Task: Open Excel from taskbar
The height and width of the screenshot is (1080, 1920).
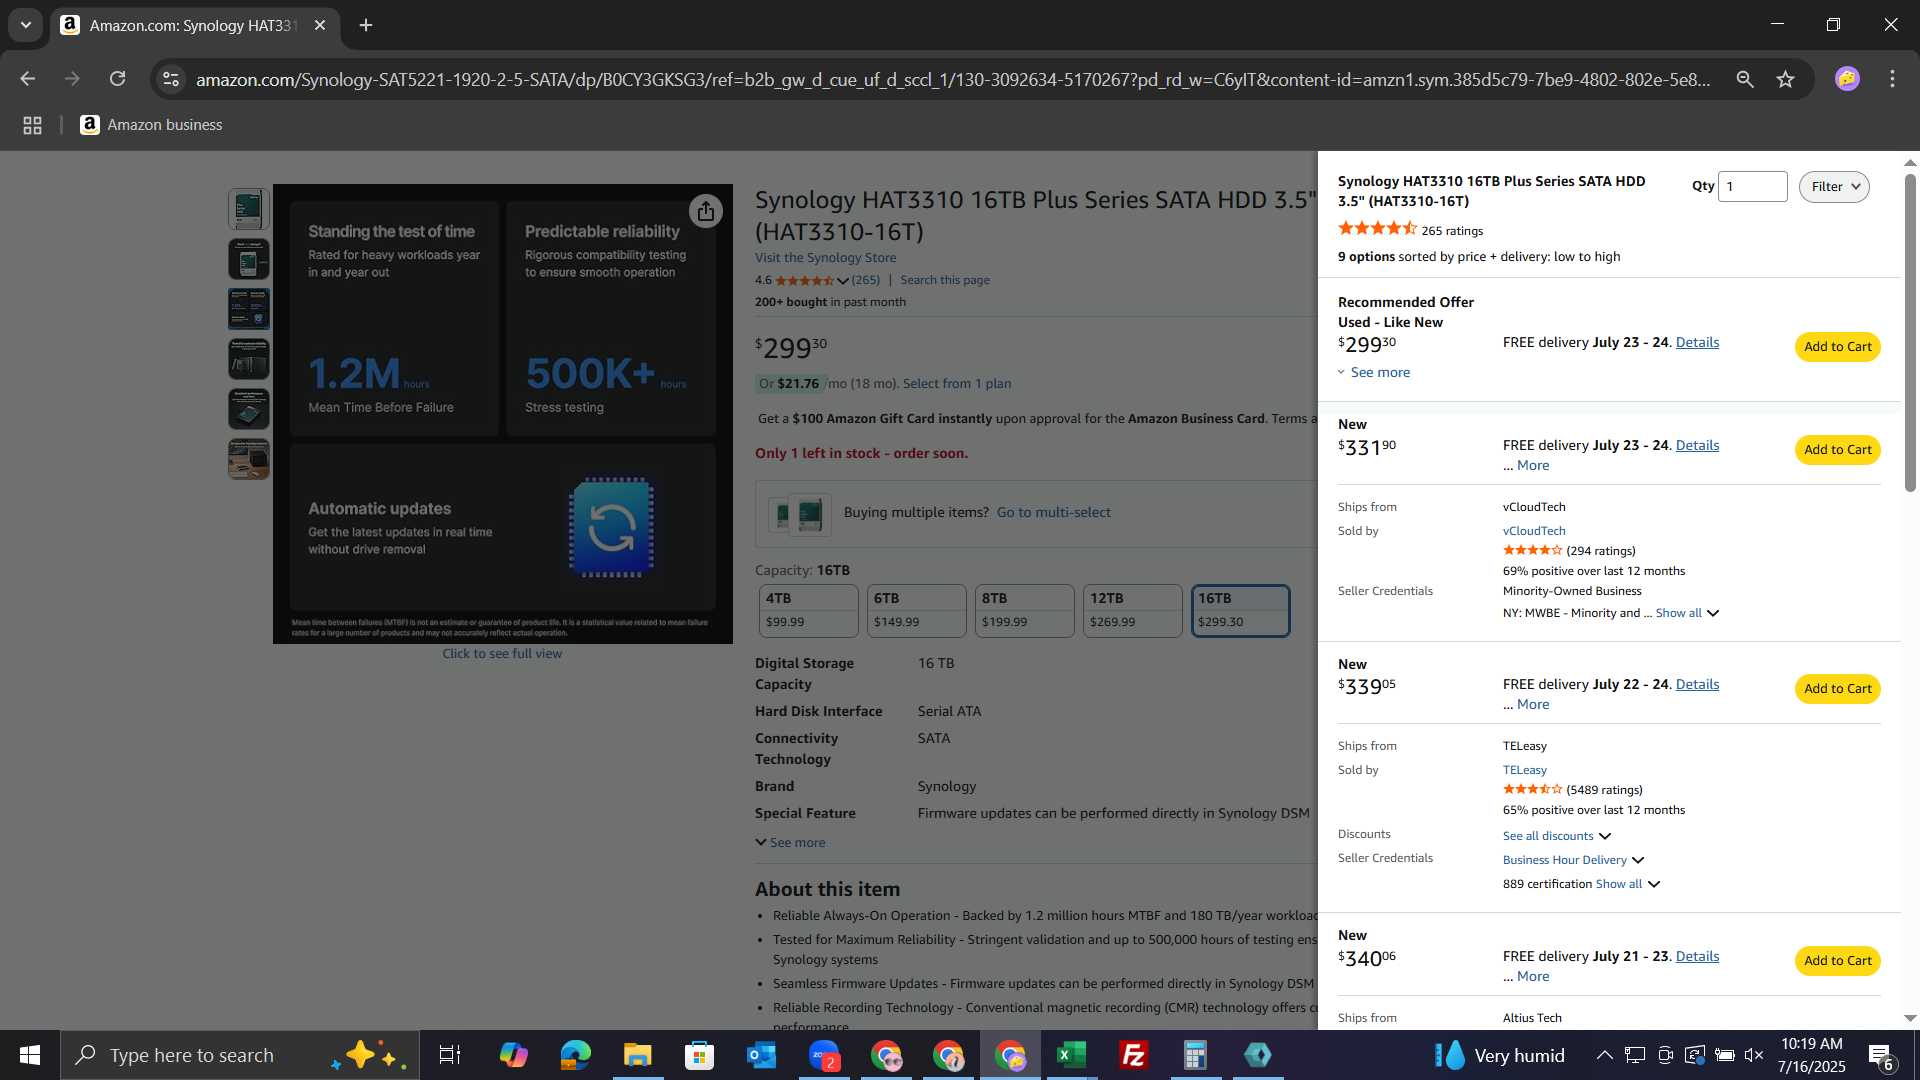Action: (x=1071, y=1055)
